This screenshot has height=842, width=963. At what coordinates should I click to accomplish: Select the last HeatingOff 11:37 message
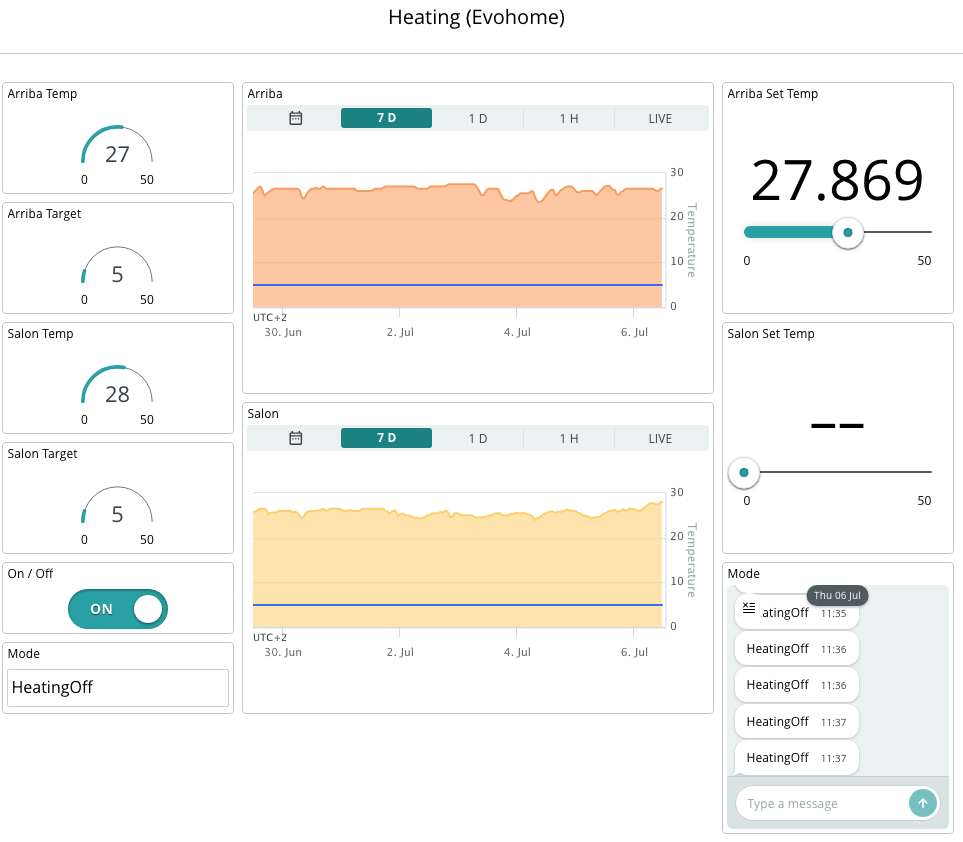(797, 758)
